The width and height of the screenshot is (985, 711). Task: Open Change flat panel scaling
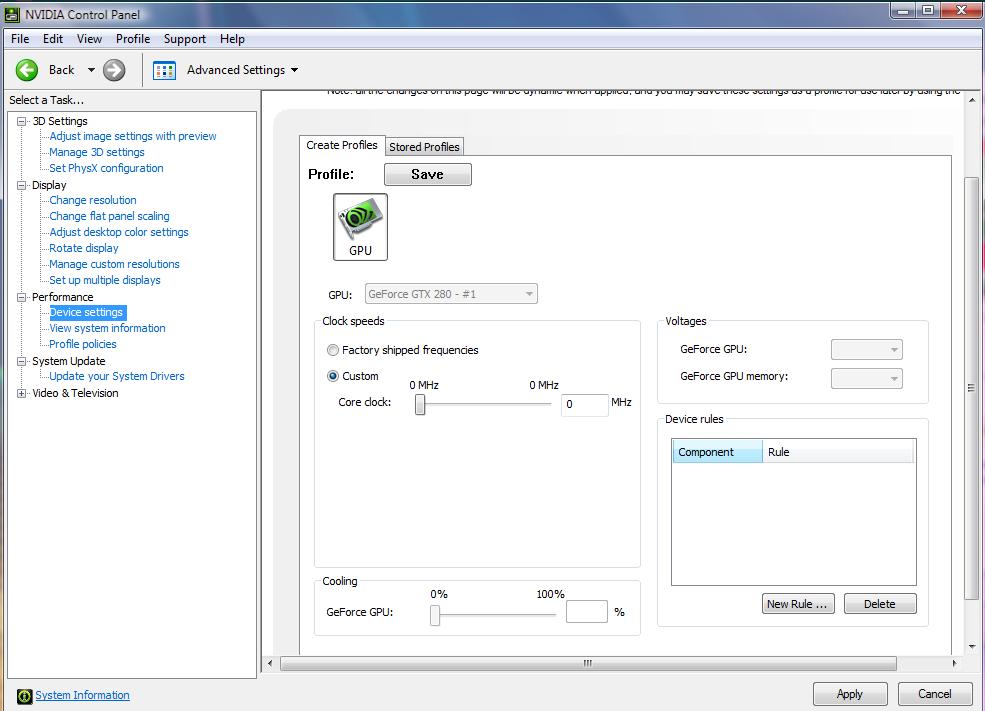pos(109,216)
